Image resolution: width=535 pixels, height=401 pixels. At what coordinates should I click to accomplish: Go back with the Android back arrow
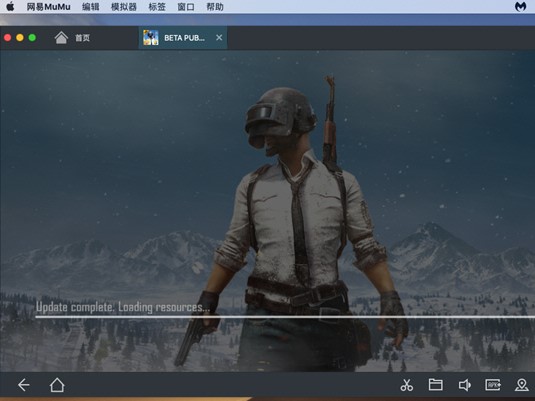point(24,385)
